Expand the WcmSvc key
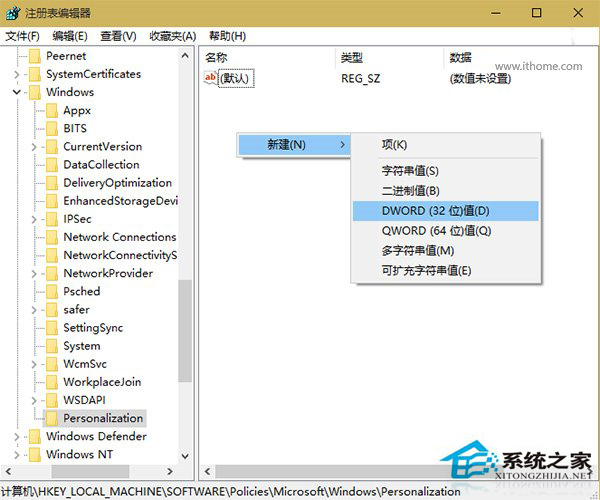 pos(34,364)
